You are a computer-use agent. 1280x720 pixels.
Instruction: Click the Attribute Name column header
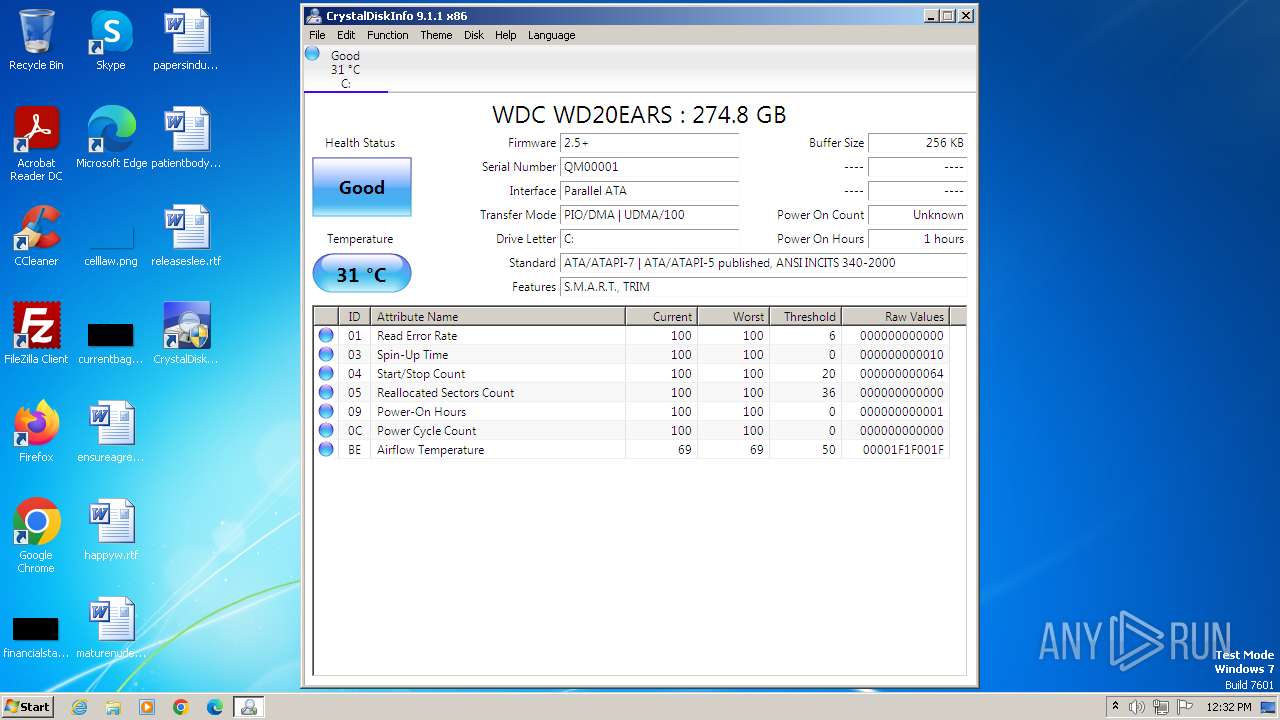498,317
